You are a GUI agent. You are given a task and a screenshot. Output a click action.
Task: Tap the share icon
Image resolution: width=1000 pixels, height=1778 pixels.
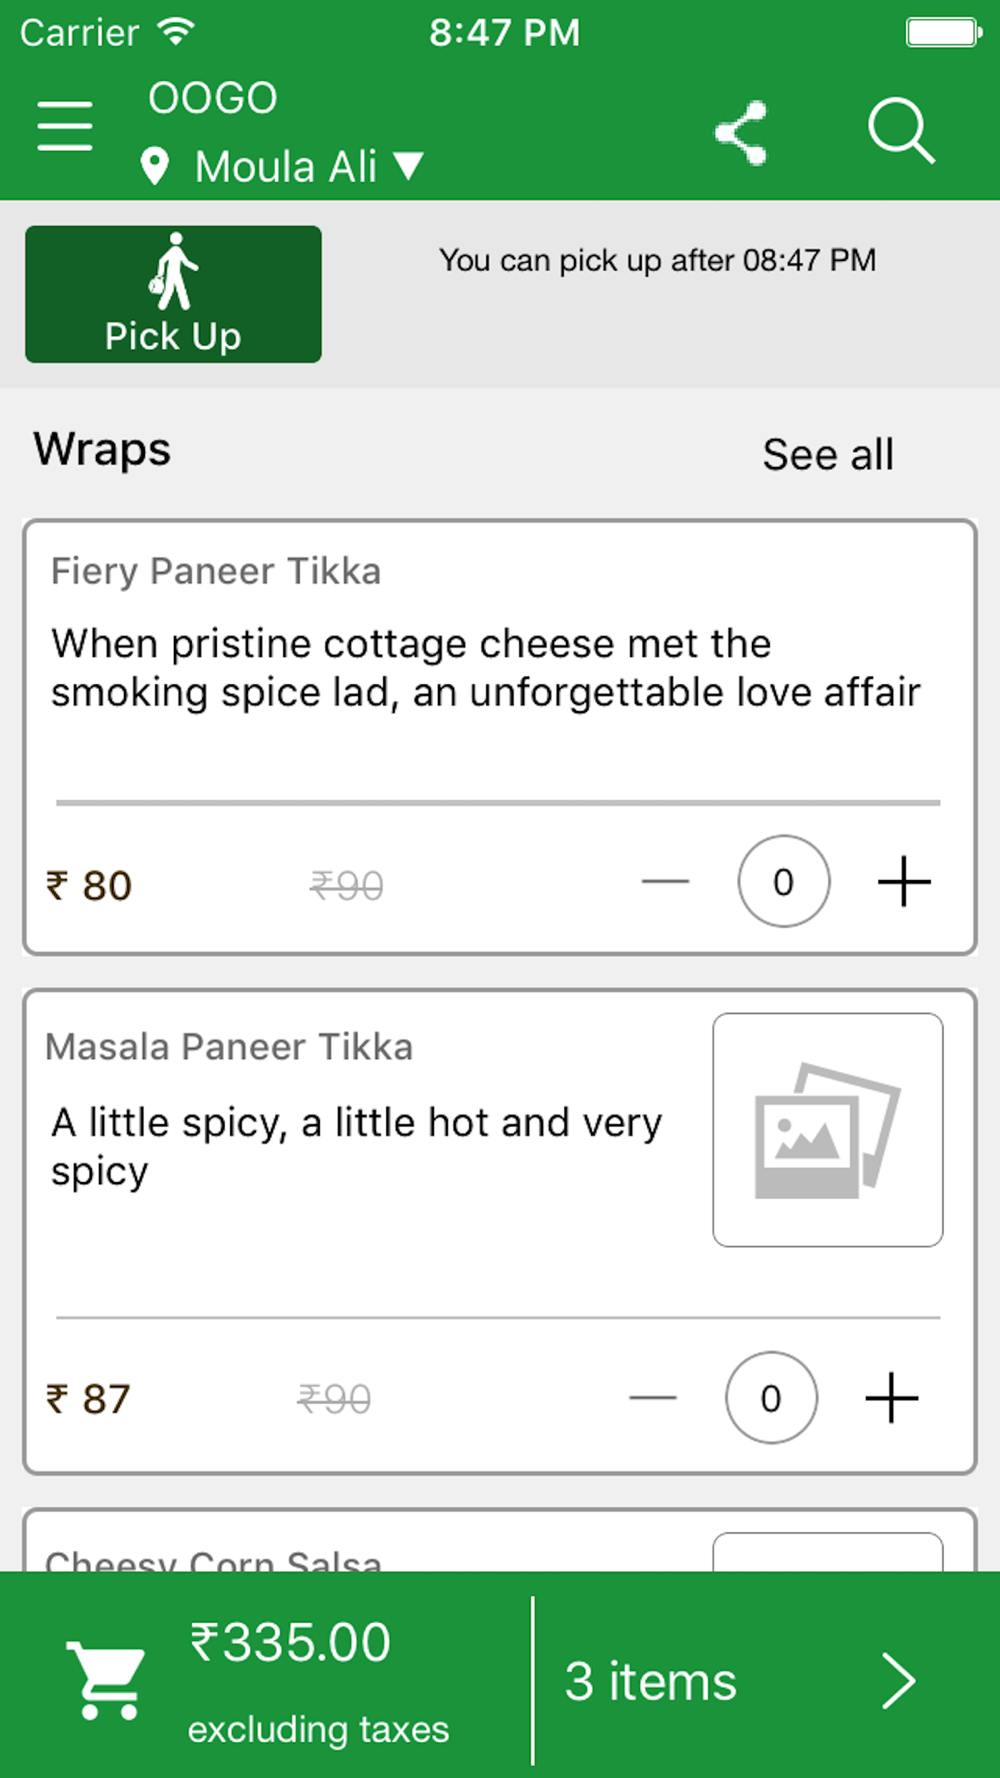tap(741, 132)
